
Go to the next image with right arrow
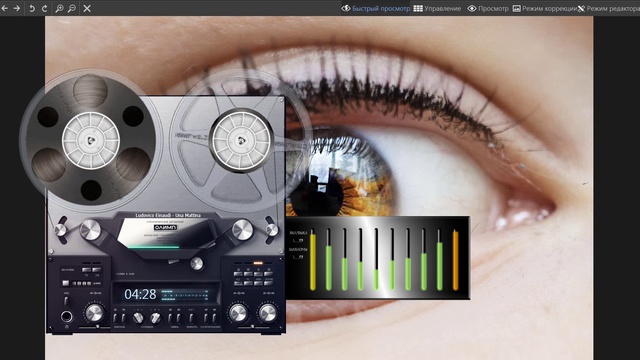coord(17,8)
